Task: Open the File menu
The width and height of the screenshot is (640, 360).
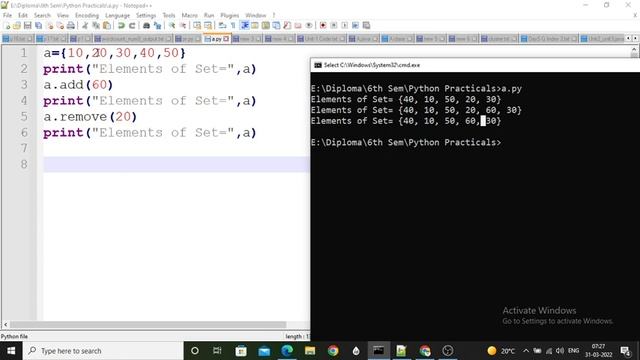Action: (x=7, y=15)
